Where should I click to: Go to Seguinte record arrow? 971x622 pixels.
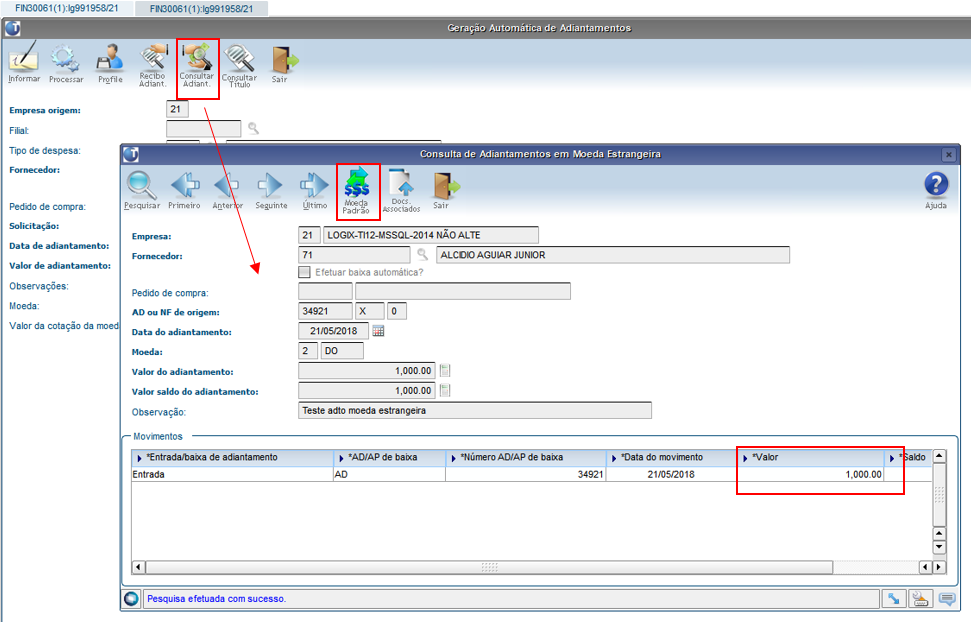tap(271, 190)
